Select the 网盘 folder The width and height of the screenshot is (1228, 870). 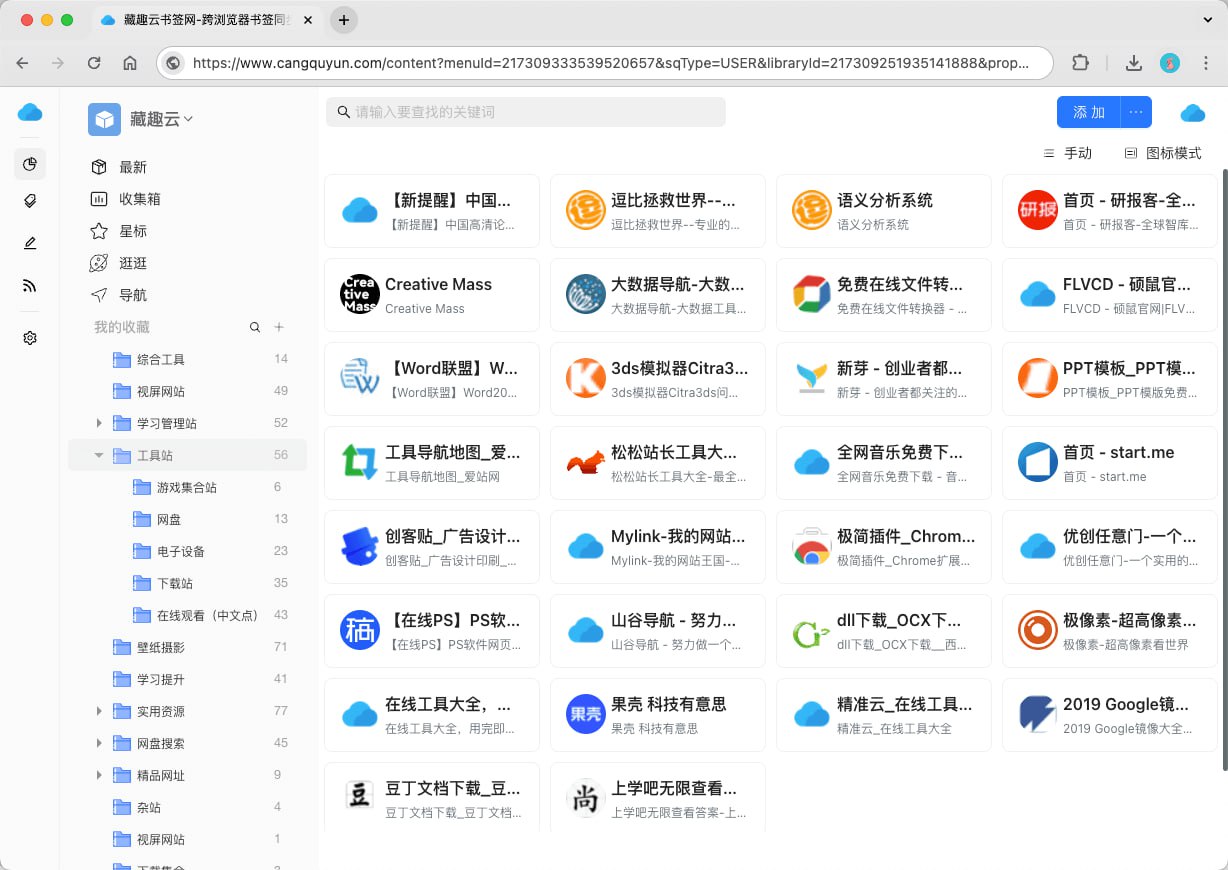188,519
